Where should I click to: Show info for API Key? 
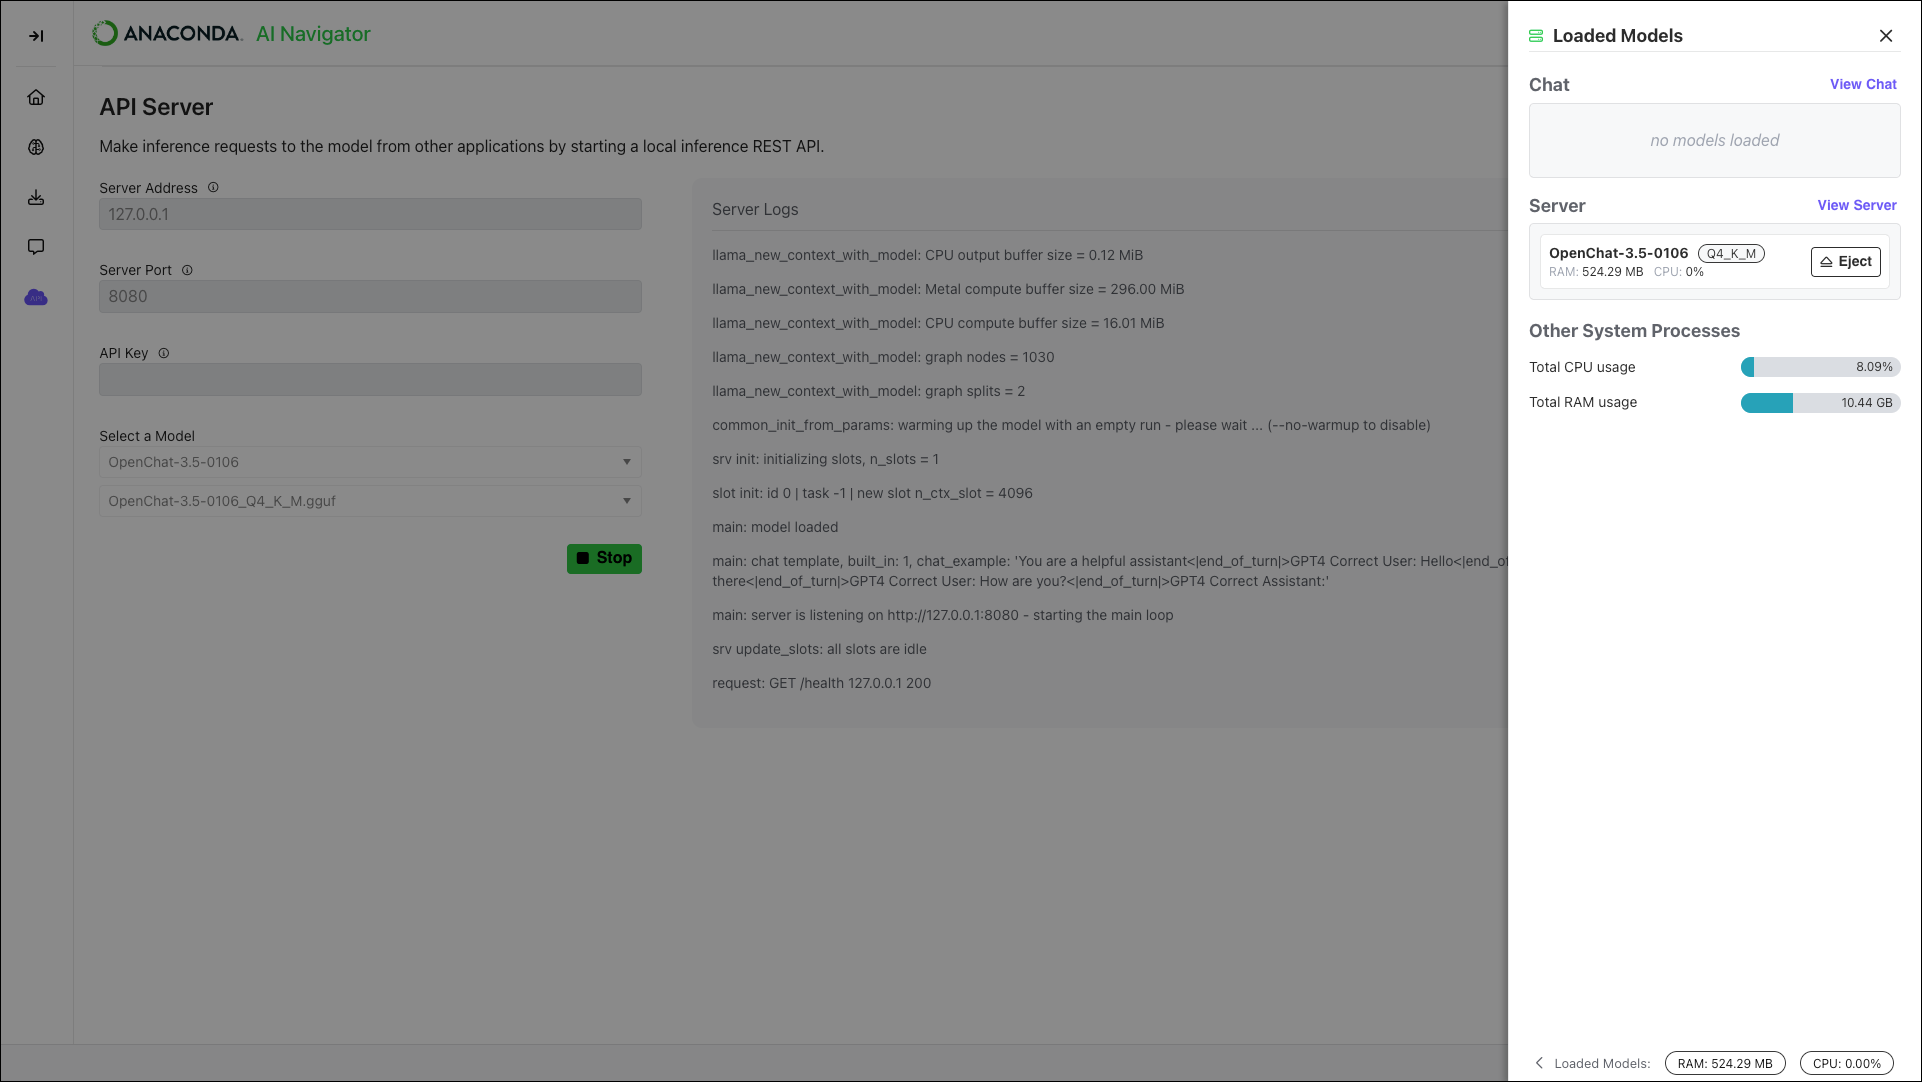(x=164, y=353)
